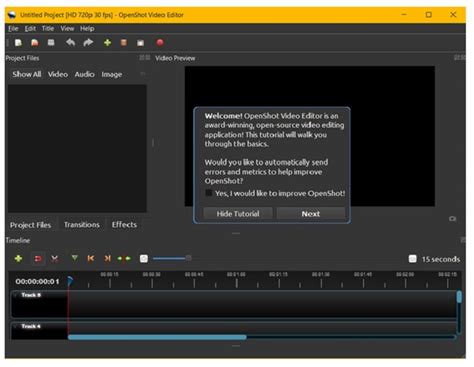Click Next in the tutorial dialog
This screenshot has width=474, height=367.
click(311, 214)
